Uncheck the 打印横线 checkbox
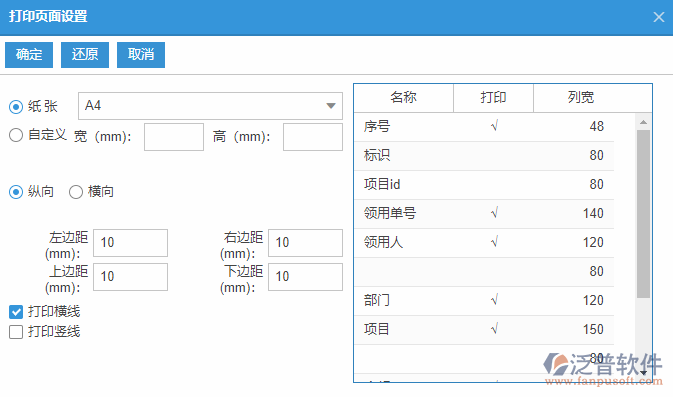Viewport: 673px width, 397px height. click(x=16, y=312)
